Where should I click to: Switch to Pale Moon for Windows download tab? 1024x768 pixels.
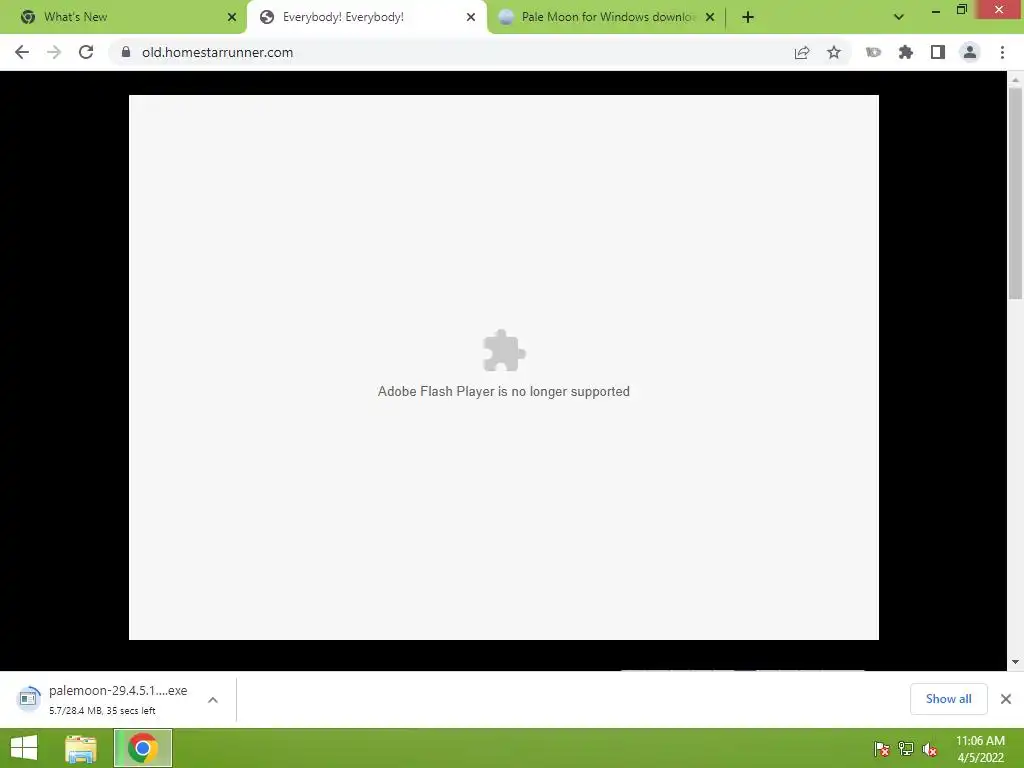click(x=606, y=17)
